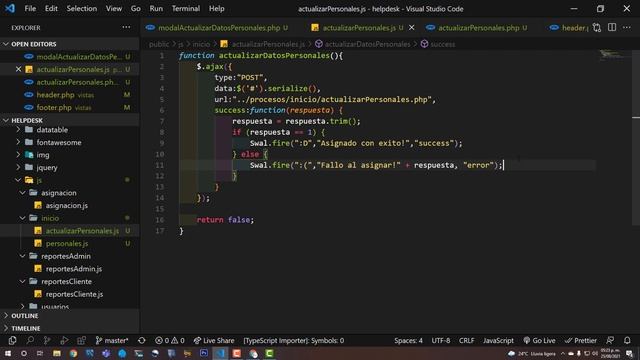Expand the fontawesome folder
This screenshot has height=360, width=640.
click(x=18, y=142)
